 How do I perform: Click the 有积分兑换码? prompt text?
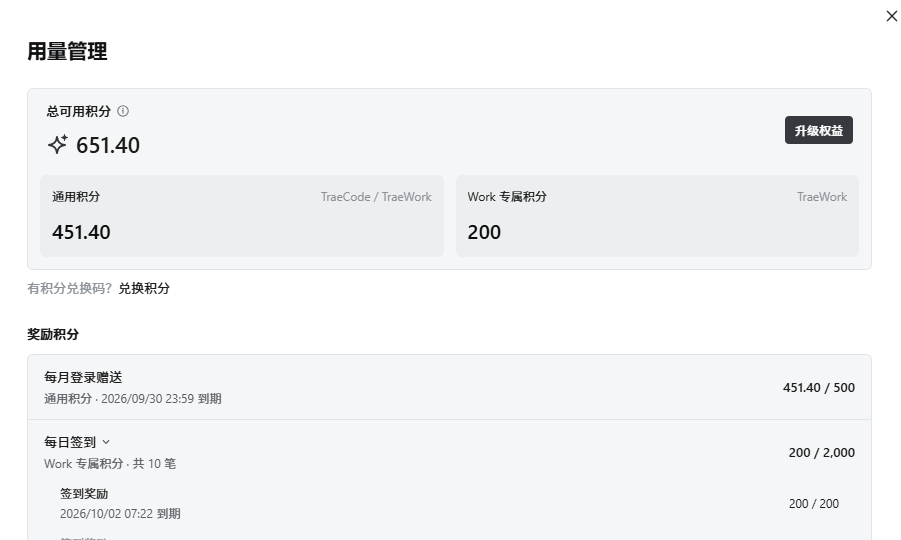[x=70, y=288]
